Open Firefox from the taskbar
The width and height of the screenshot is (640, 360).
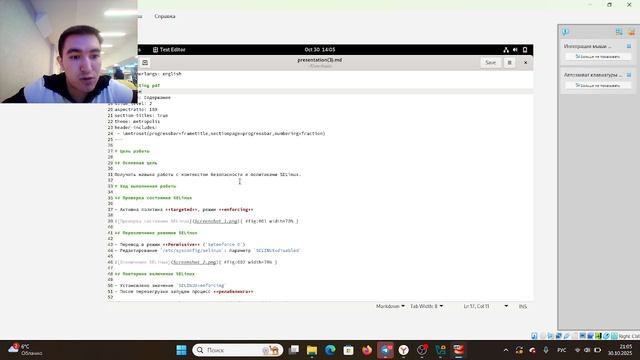coord(367,350)
